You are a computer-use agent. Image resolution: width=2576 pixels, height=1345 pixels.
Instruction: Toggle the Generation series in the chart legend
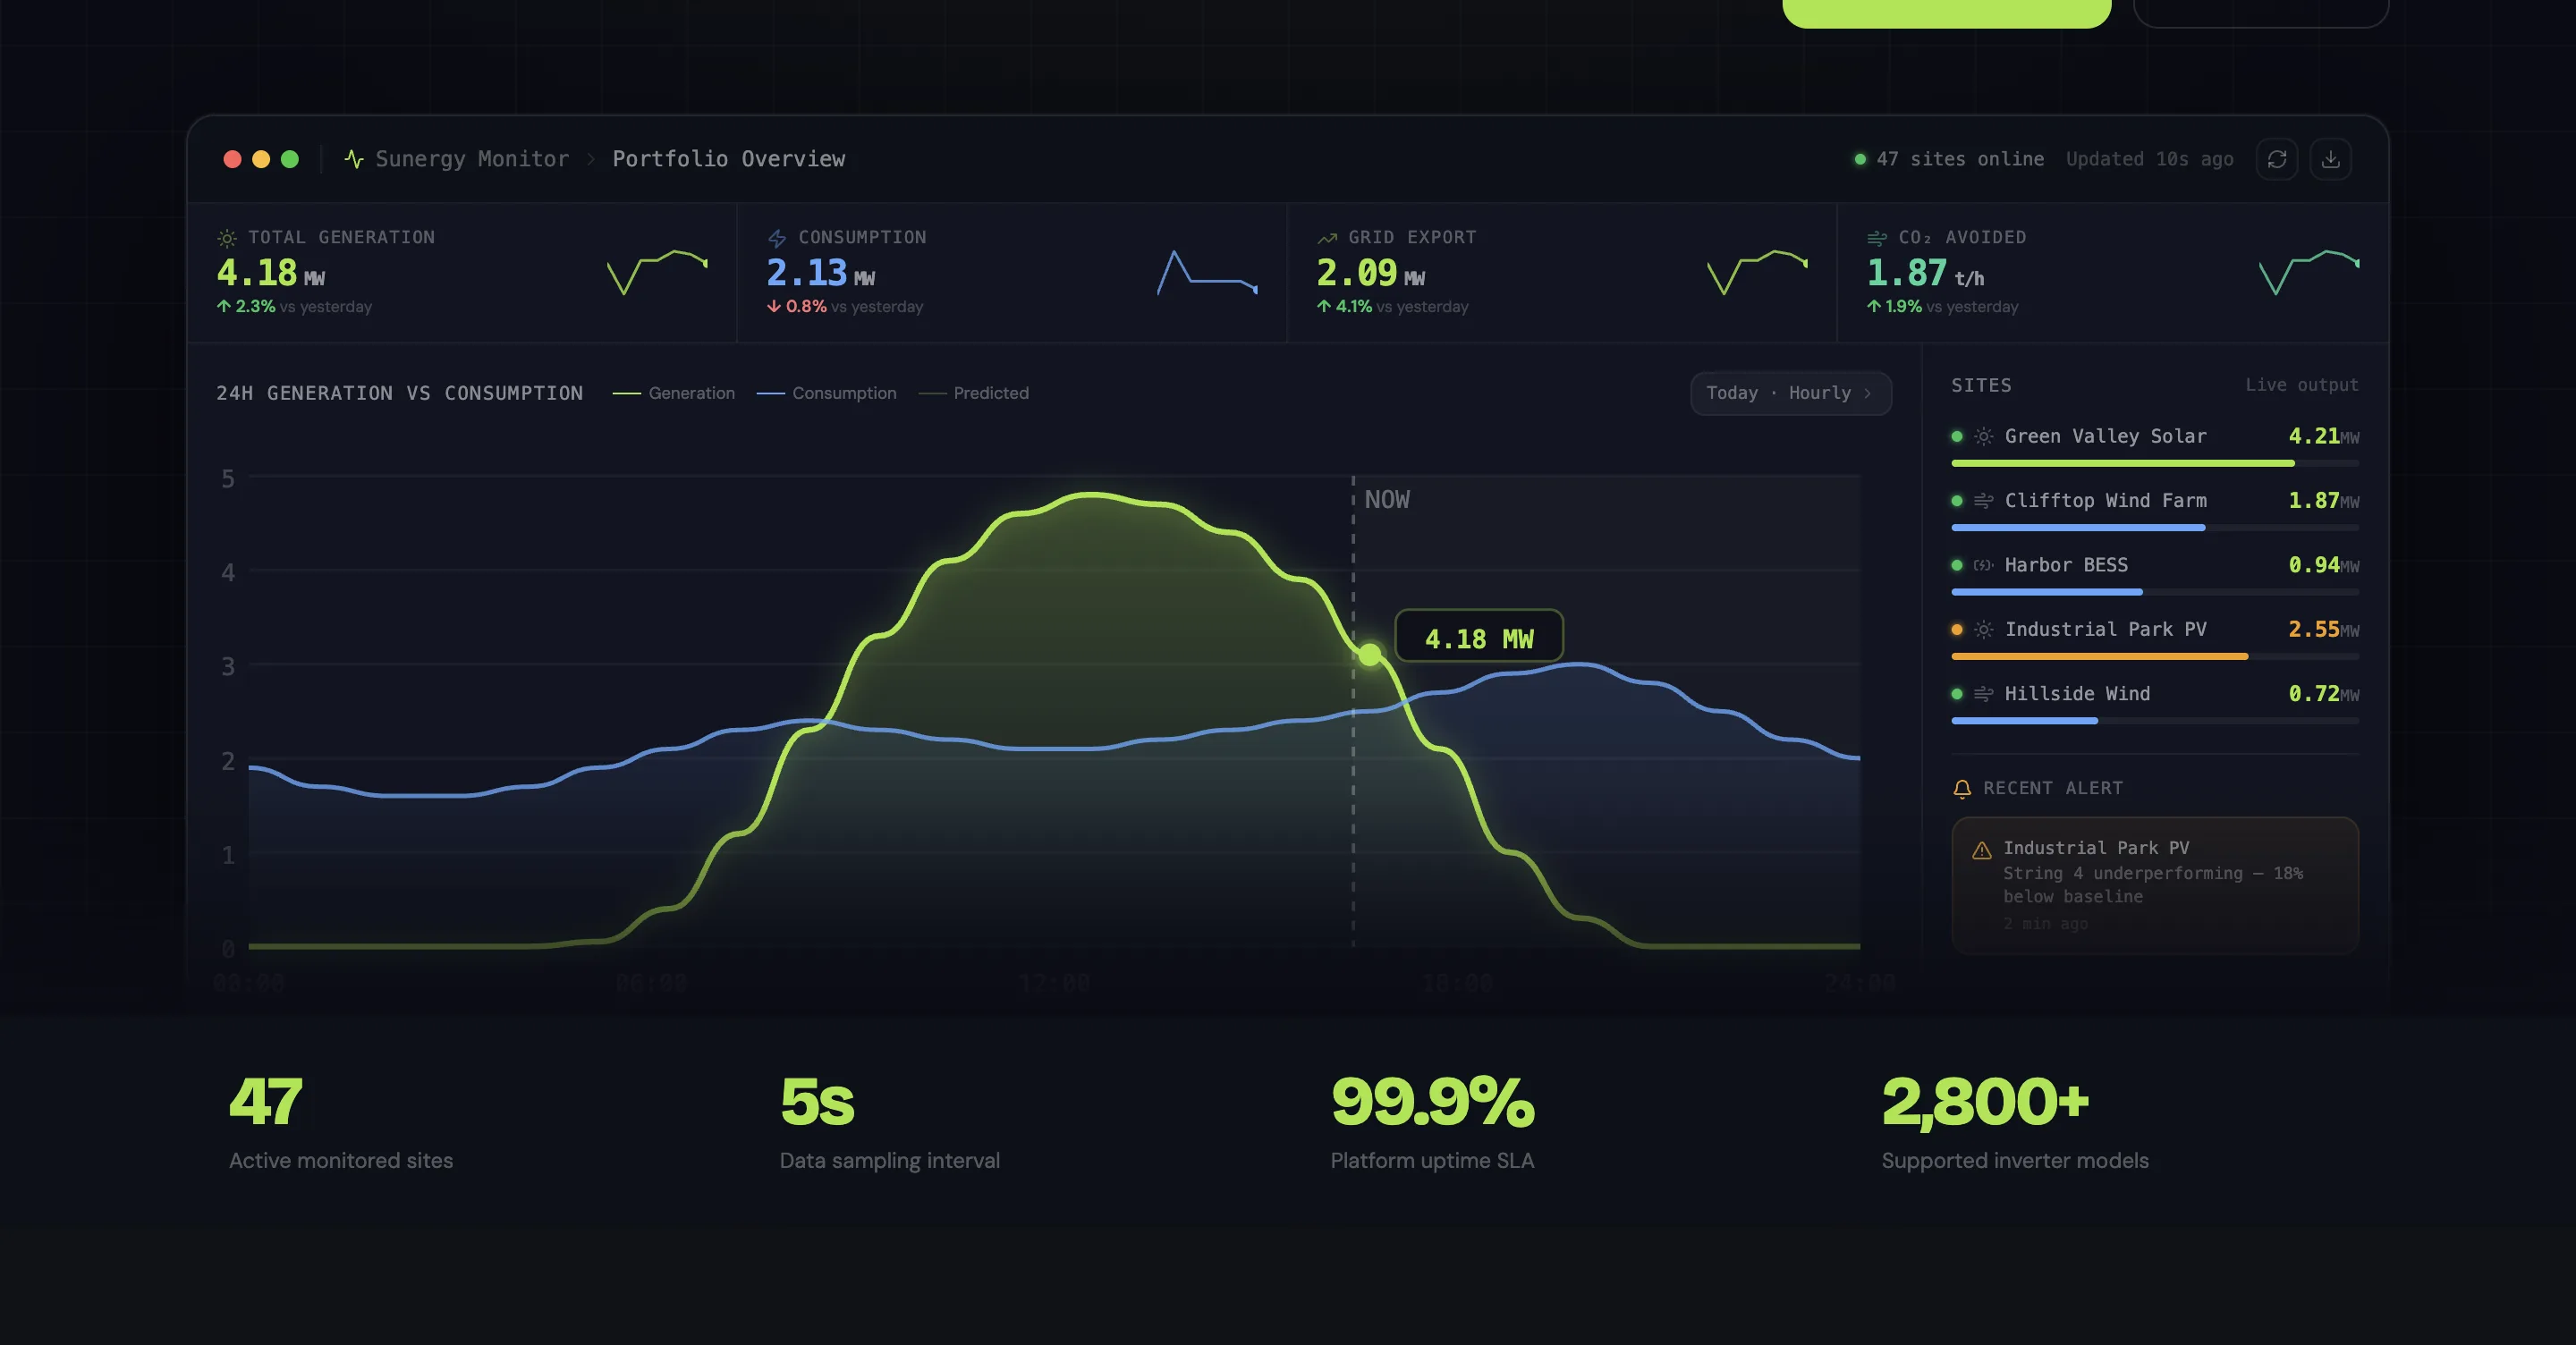click(675, 393)
